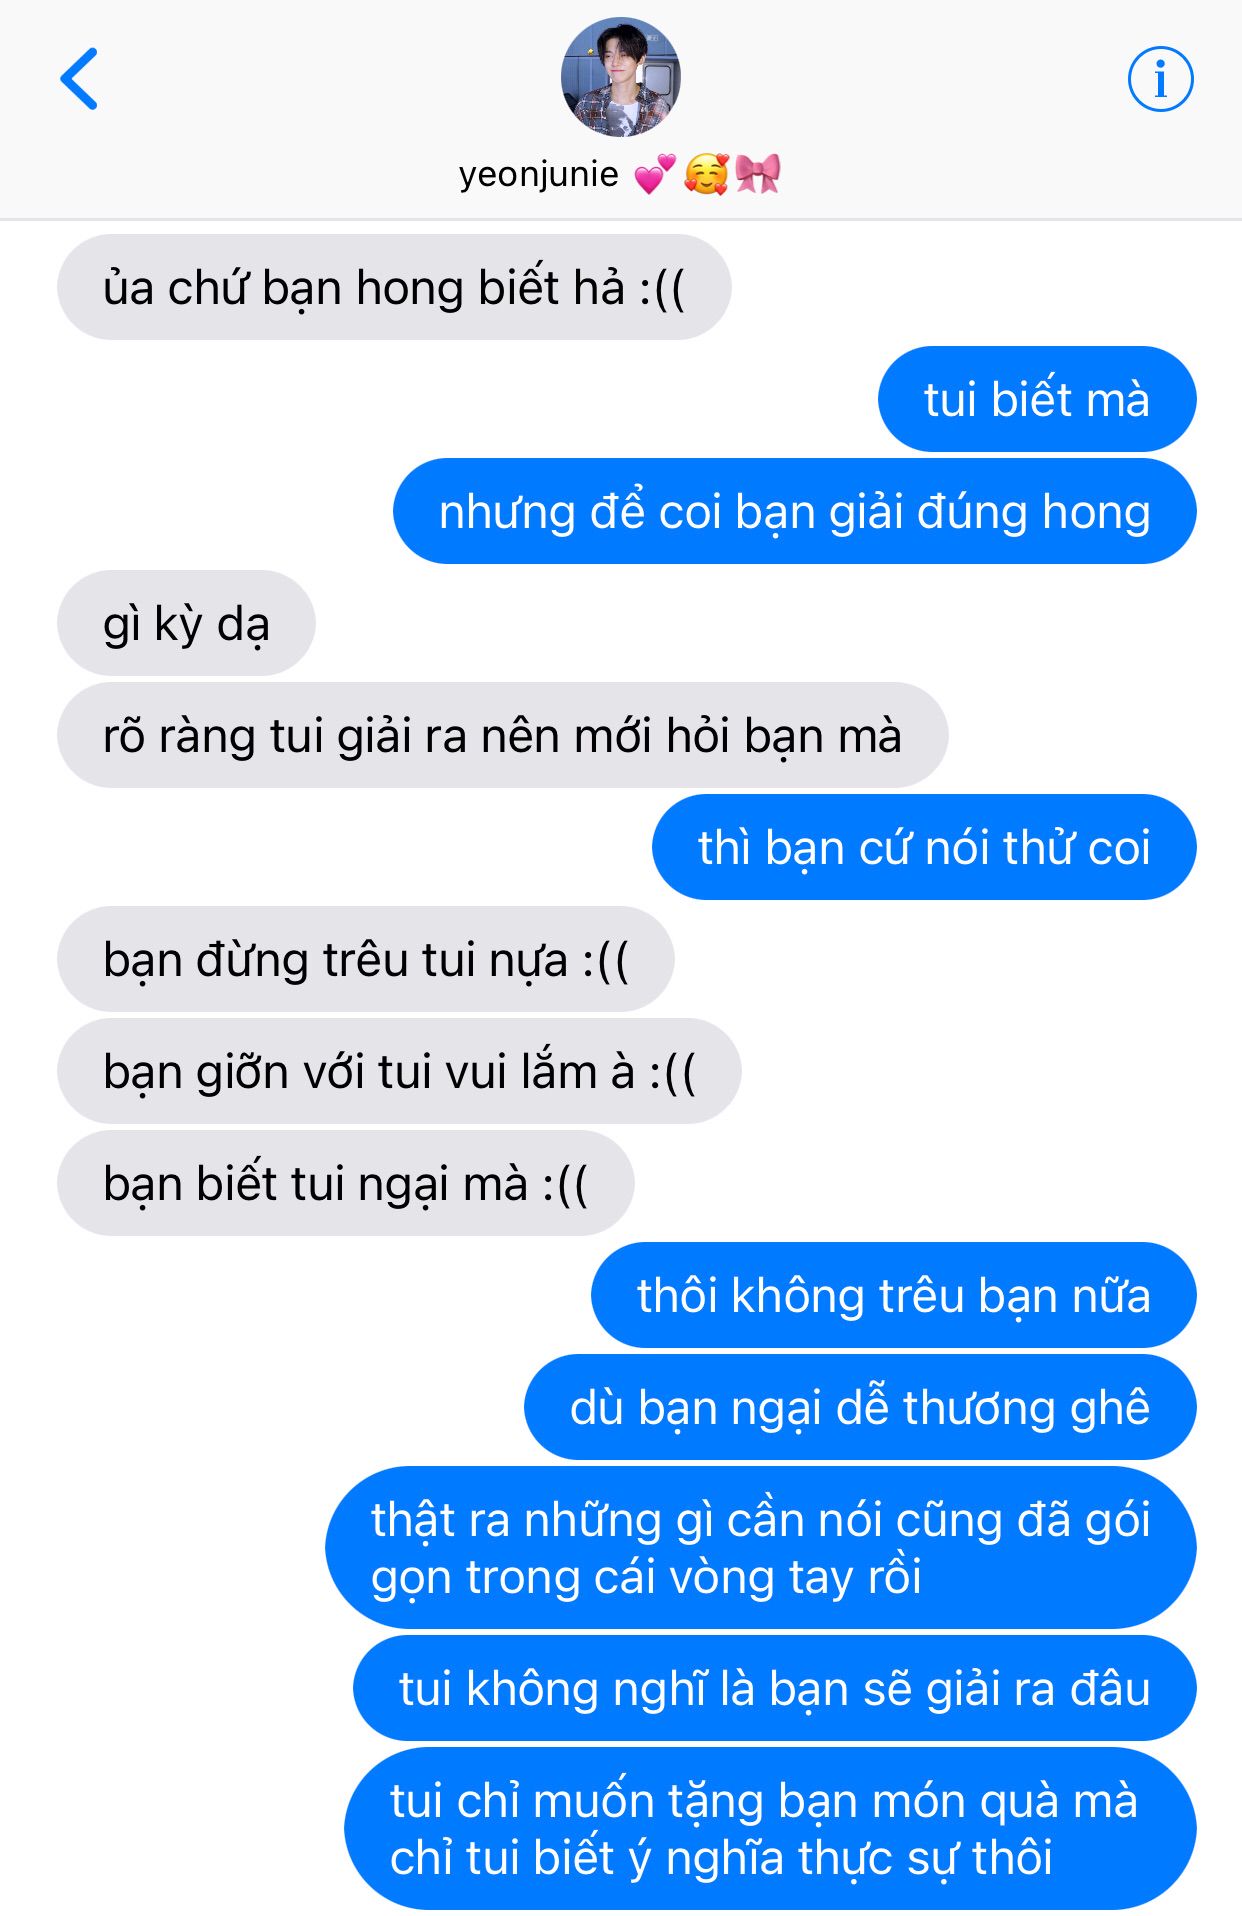
Task: Tap the yeonjunie contact name
Action: [x=539, y=174]
